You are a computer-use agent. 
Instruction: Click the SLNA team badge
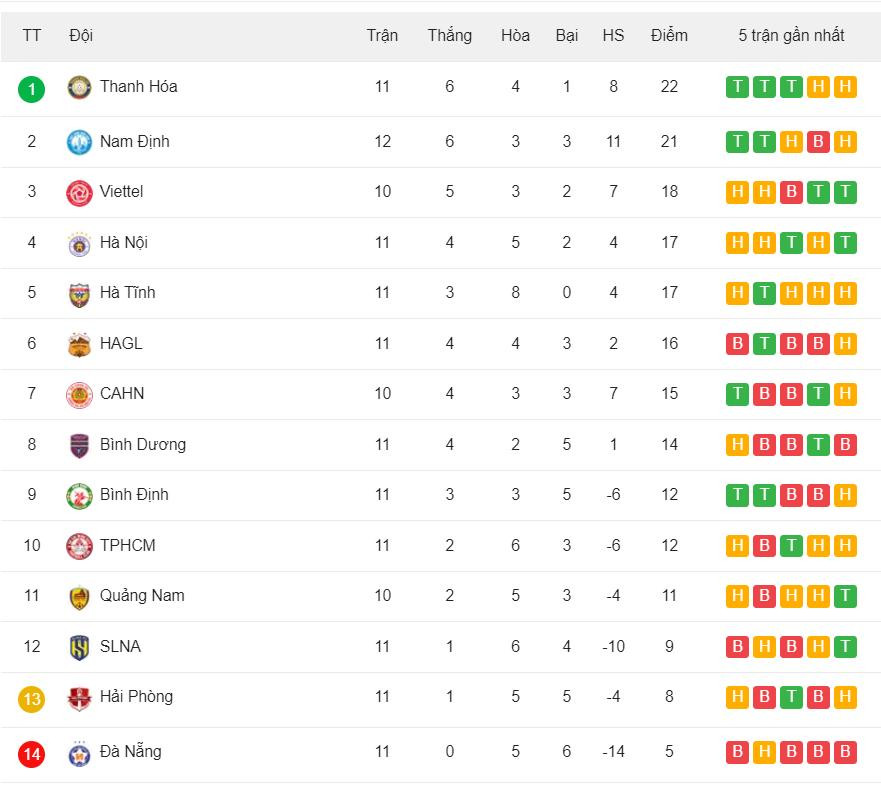[x=79, y=648]
